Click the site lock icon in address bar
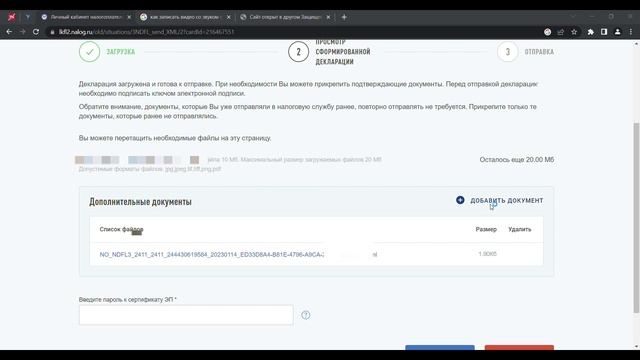Screen dimensions: 640x360 52,32
